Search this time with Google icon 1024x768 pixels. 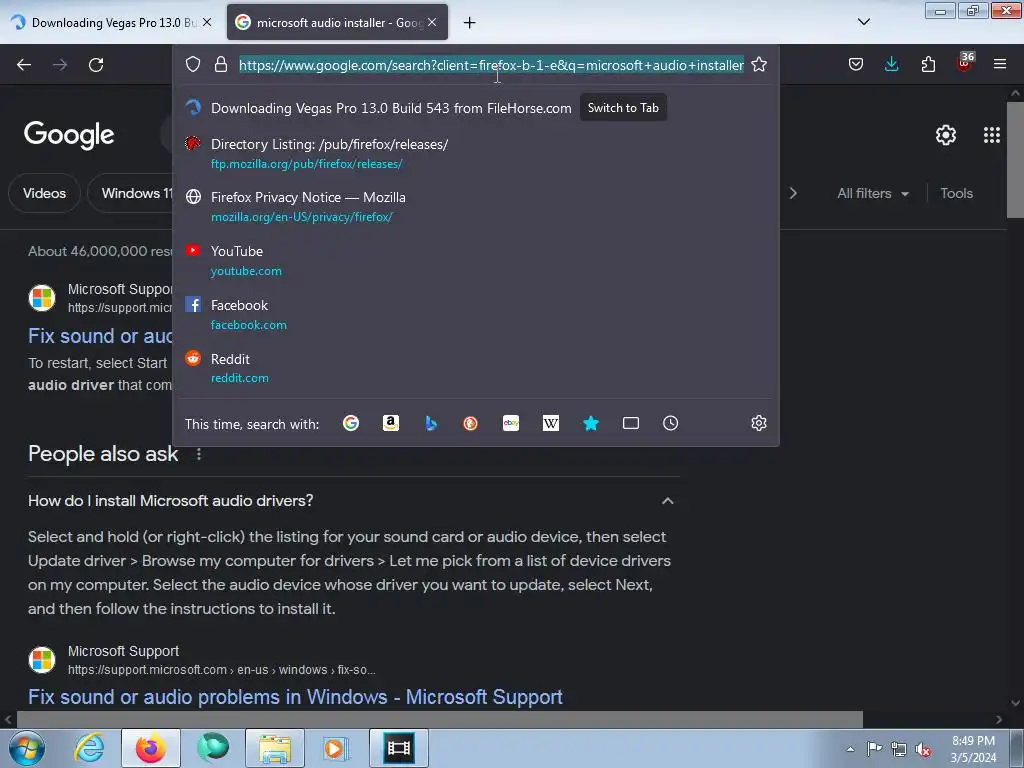point(351,423)
